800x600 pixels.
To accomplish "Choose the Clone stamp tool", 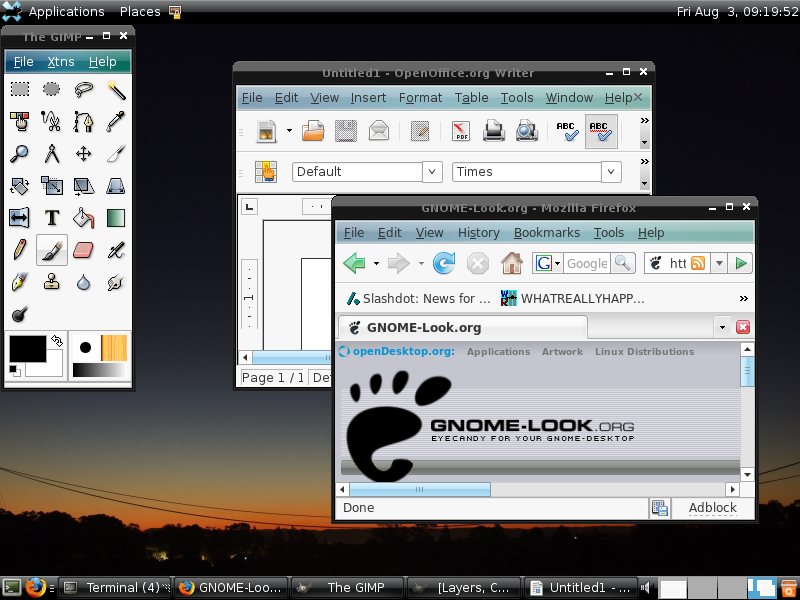I will (x=52, y=282).
